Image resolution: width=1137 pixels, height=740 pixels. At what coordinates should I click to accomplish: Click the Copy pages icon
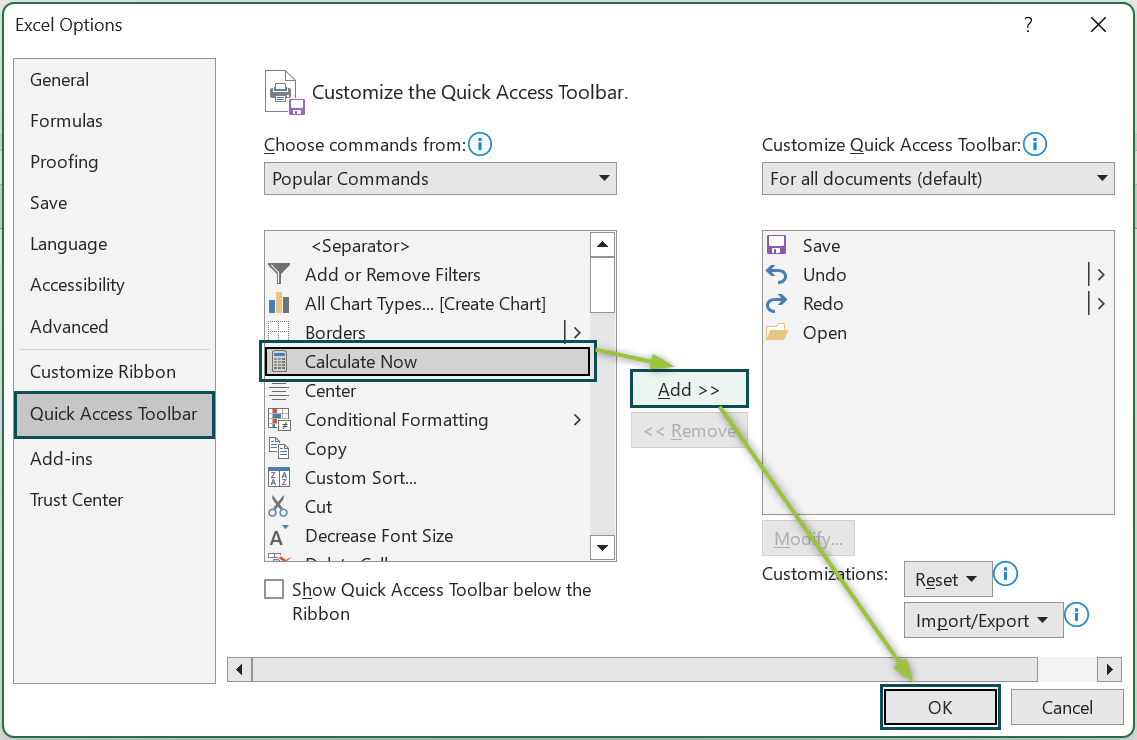[278, 448]
